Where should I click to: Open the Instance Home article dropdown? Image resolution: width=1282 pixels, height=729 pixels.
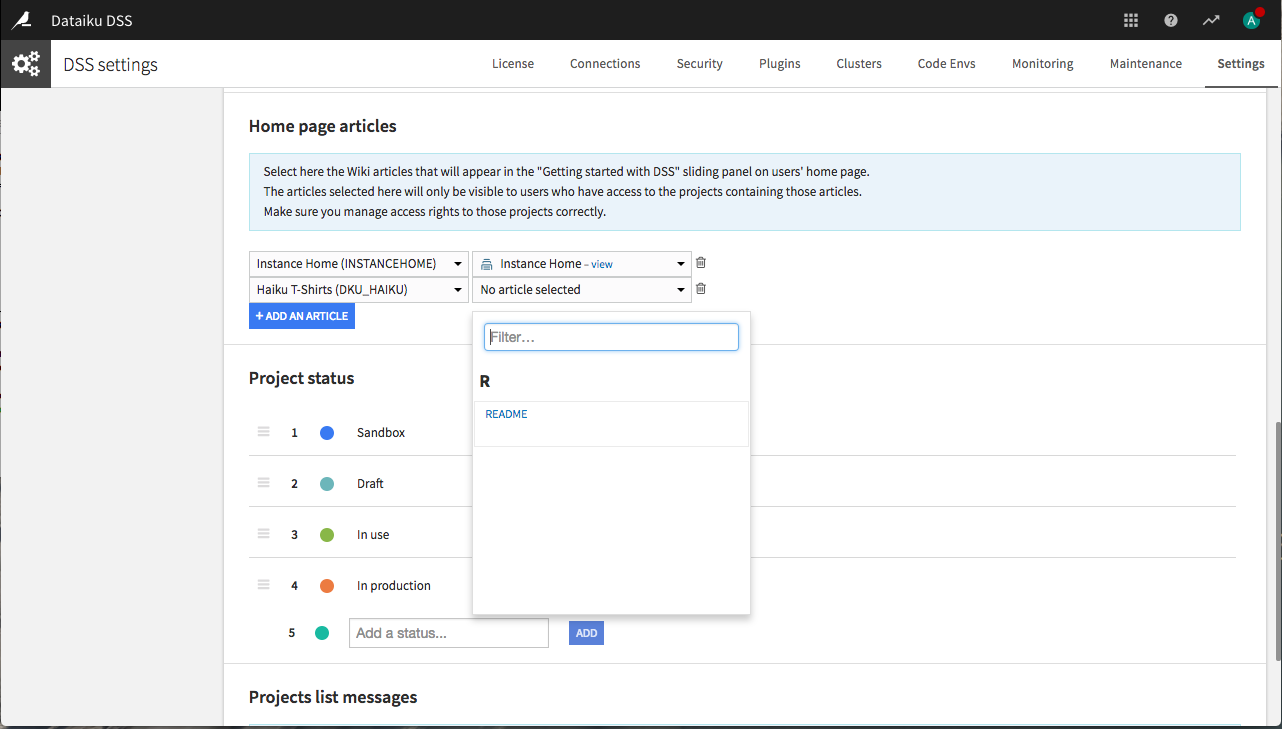click(x=582, y=264)
